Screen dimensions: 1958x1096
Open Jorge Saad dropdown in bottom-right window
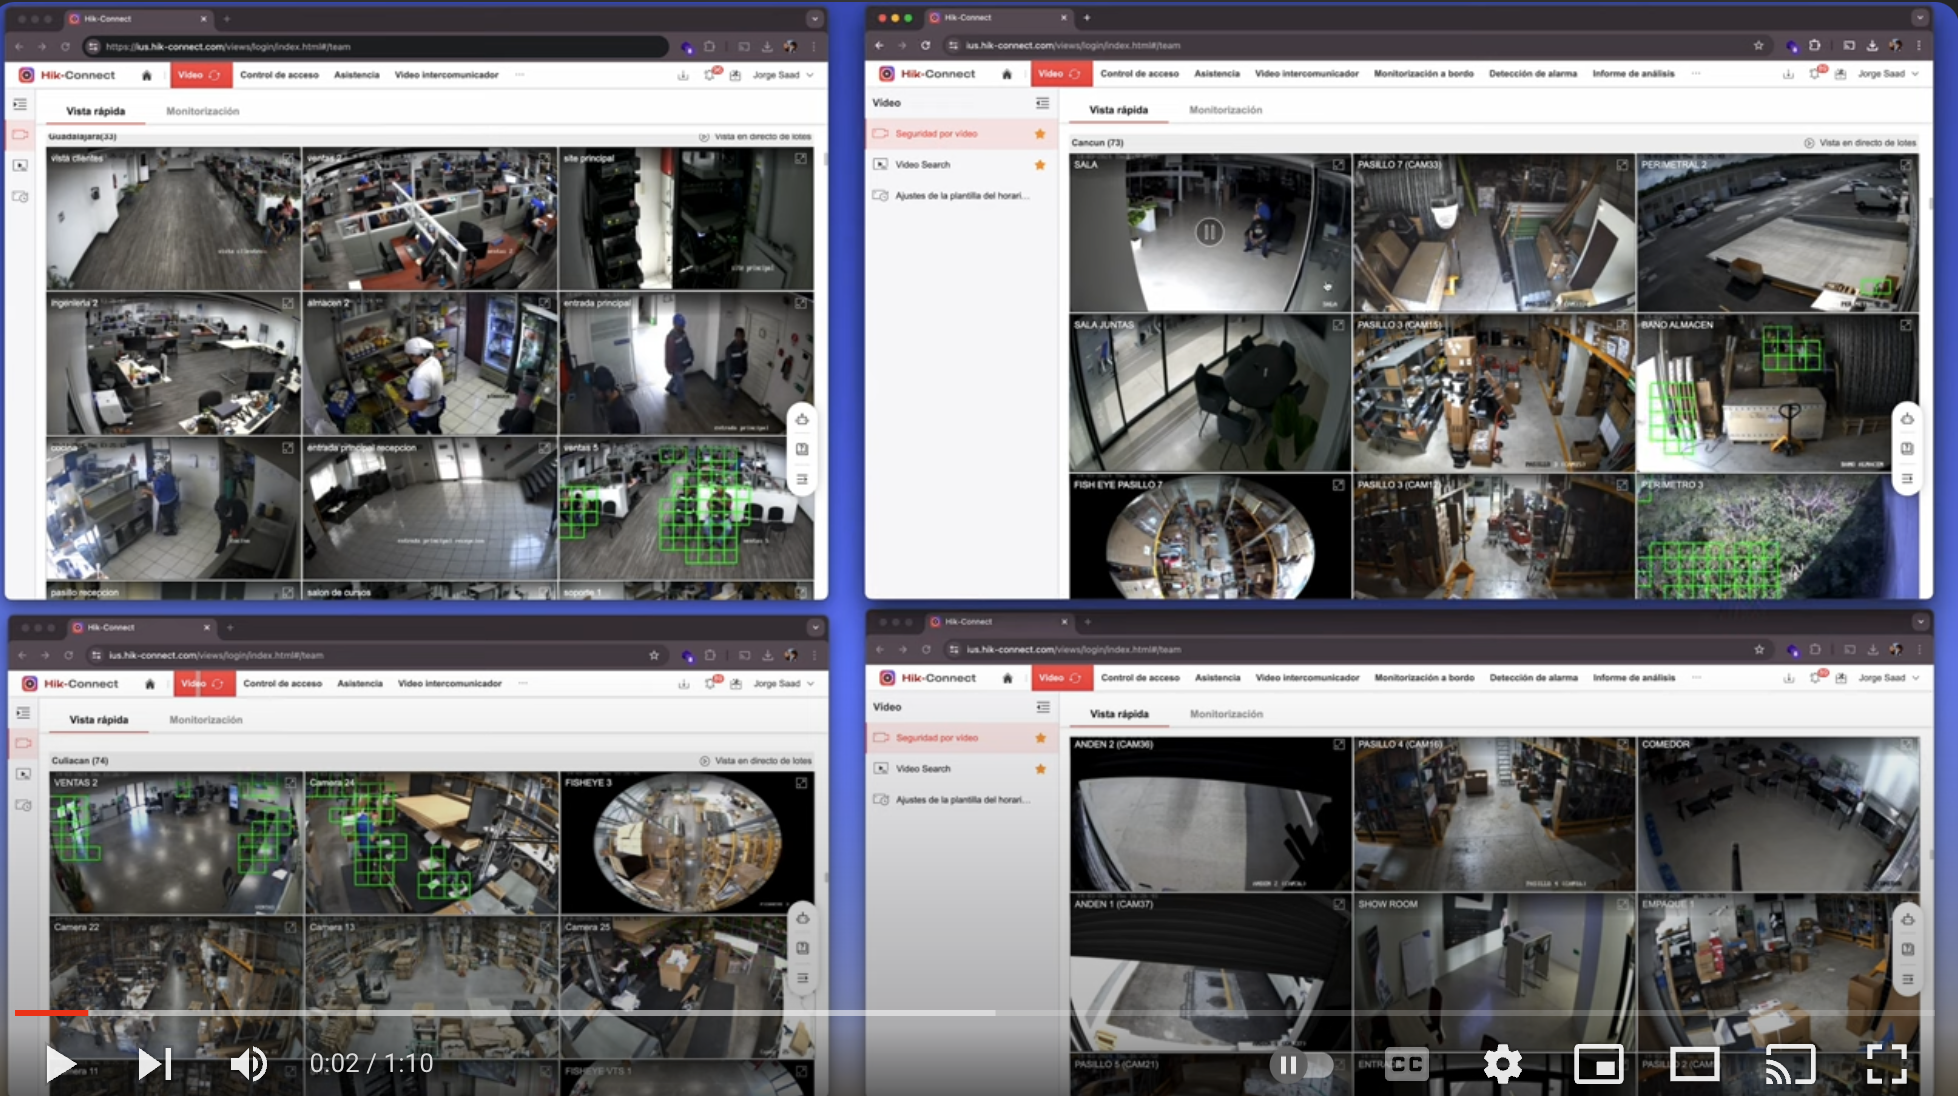[1889, 678]
